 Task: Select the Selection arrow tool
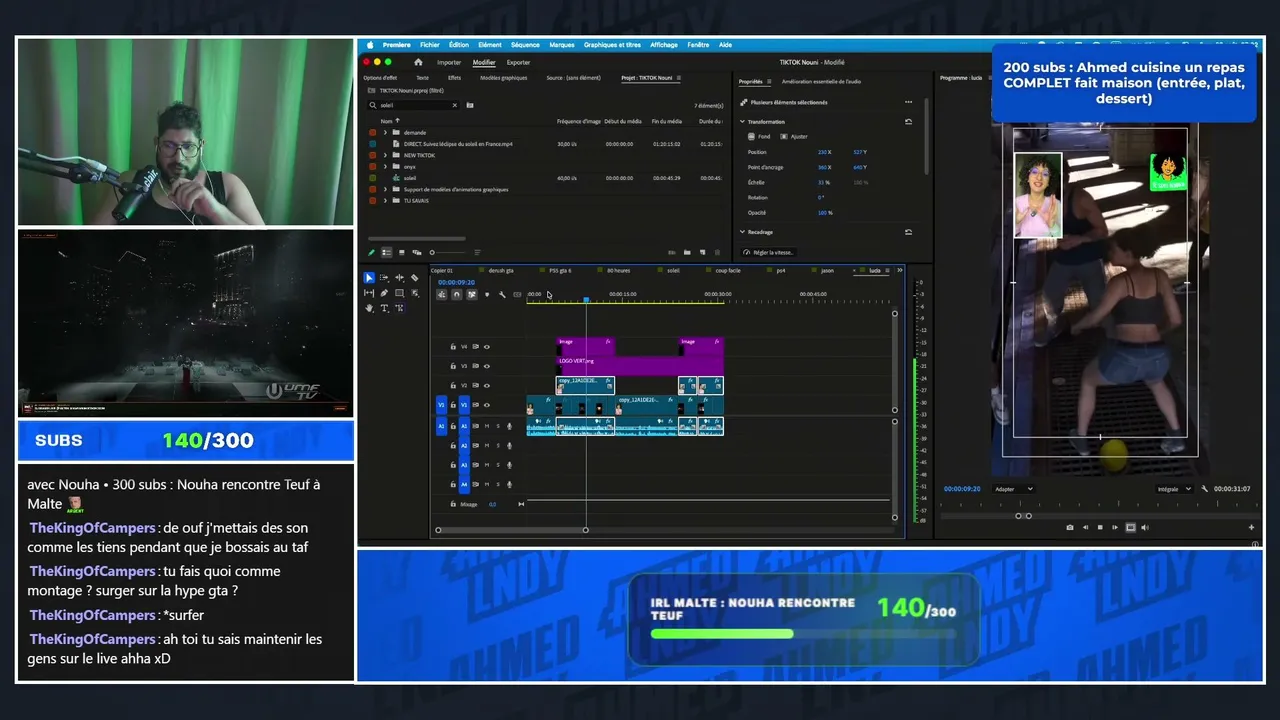coord(369,278)
